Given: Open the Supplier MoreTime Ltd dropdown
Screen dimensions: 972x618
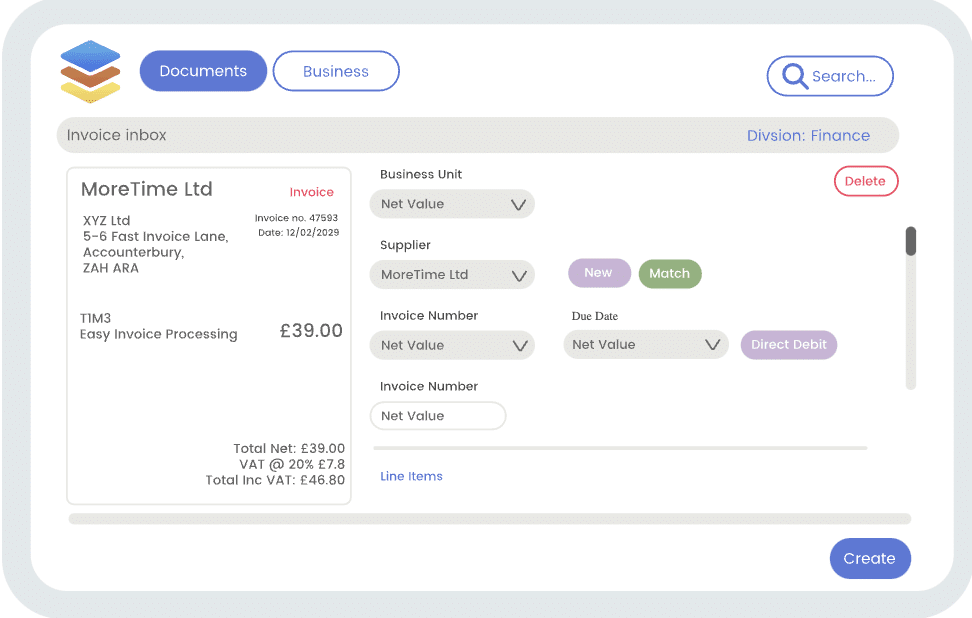Looking at the screenshot, I should tap(452, 275).
